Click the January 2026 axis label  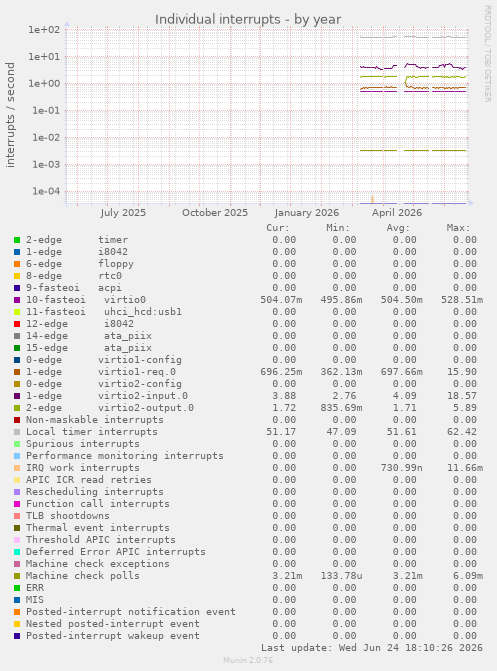(307, 213)
